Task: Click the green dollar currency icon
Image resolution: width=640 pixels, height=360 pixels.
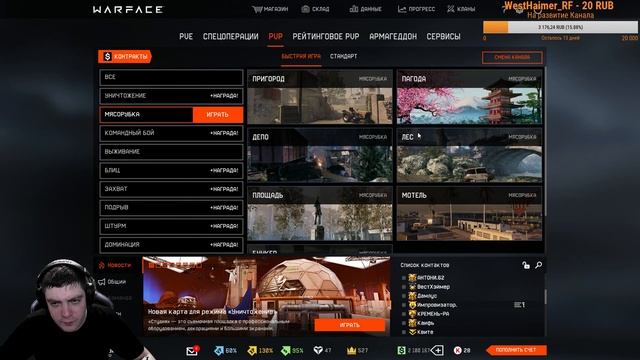Action: tap(402, 350)
